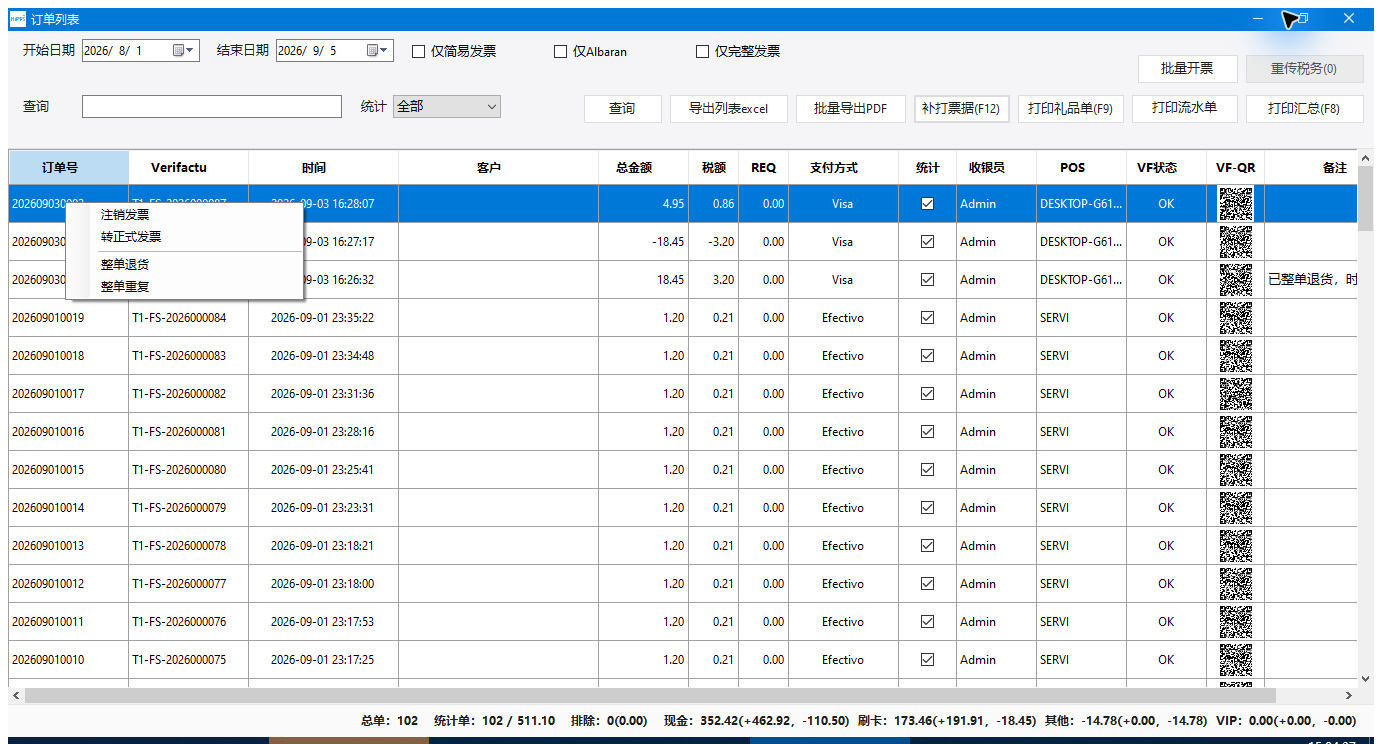Click horizontal scrollbar right arrow
Image resolution: width=1382 pixels, height=744 pixels.
tap(1348, 695)
